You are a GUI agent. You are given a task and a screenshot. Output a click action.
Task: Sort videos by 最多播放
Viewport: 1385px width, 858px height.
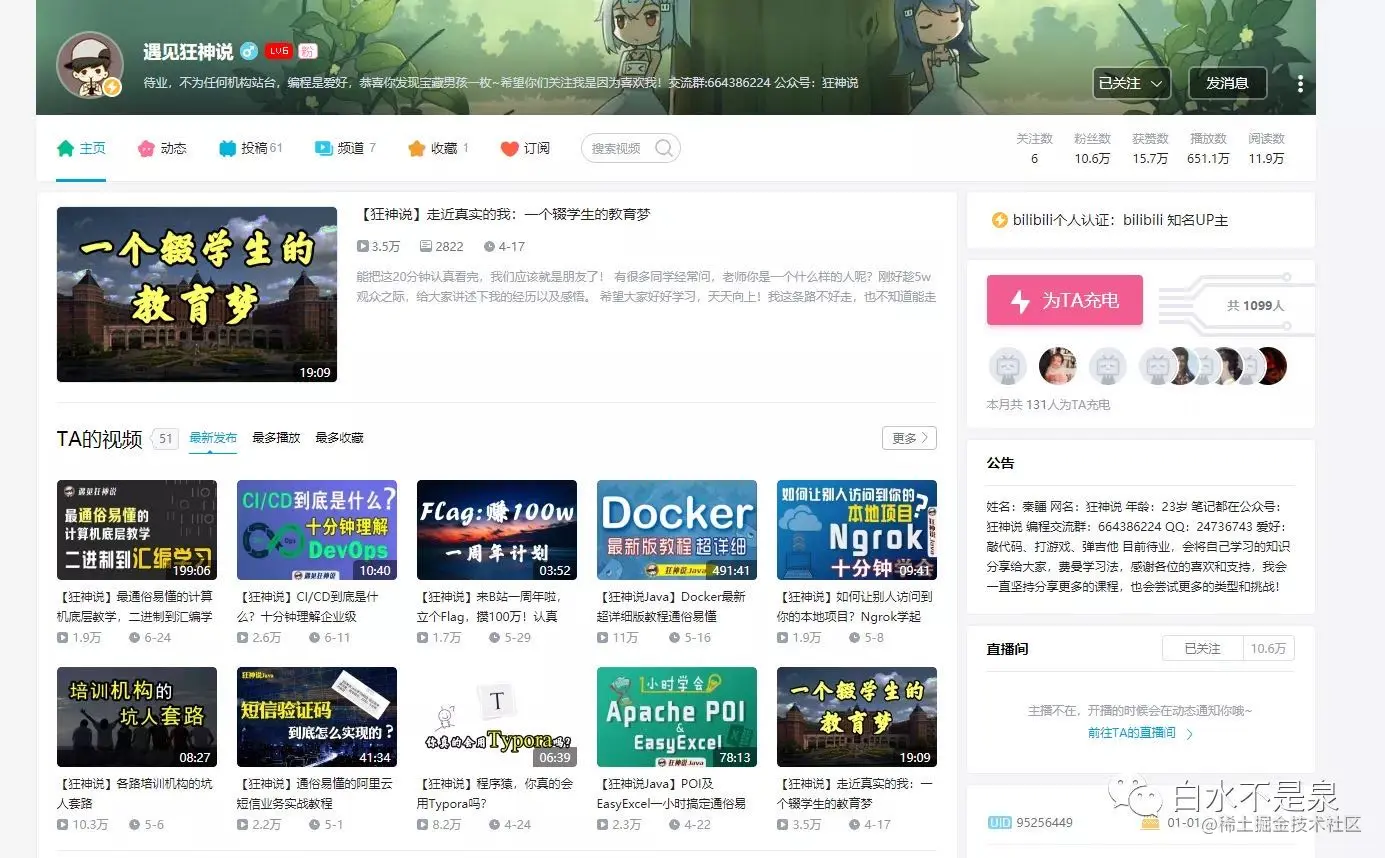click(x=276, y=438)
